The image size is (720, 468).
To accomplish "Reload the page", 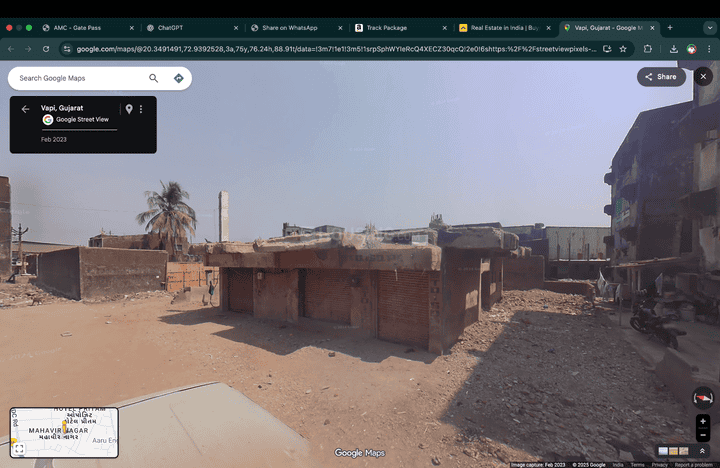I will [46, 49].
